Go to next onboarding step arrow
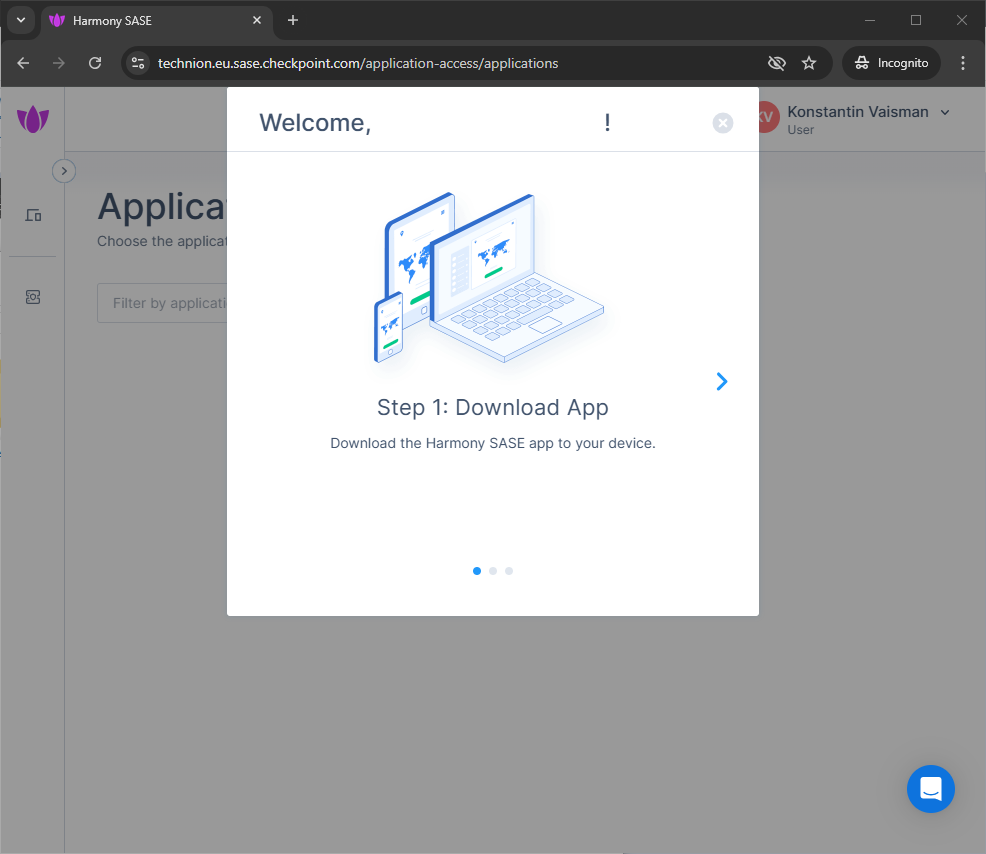Screen dimensions: 986x854 pos(722,381)
